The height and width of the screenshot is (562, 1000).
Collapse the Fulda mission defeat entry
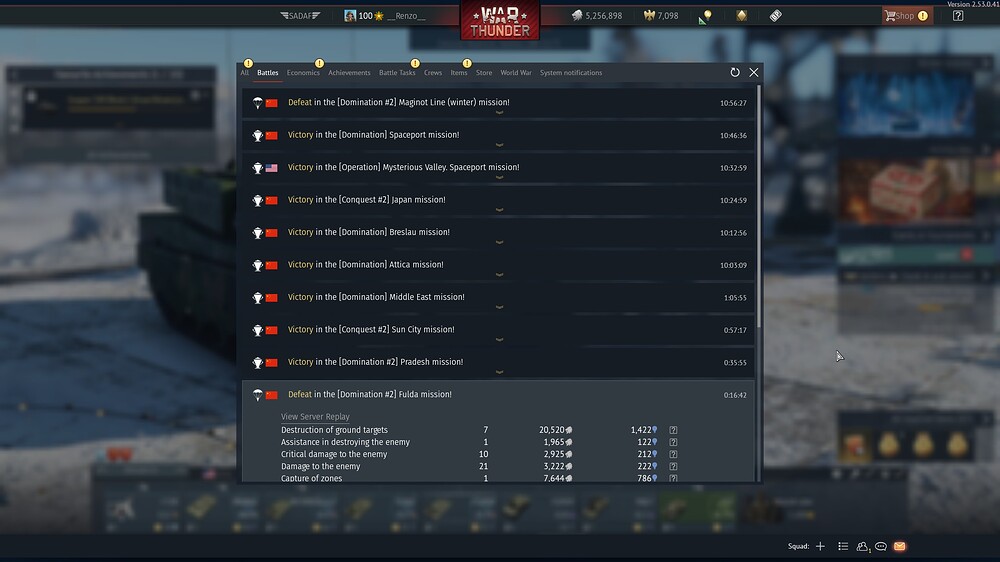pos(498,395)
